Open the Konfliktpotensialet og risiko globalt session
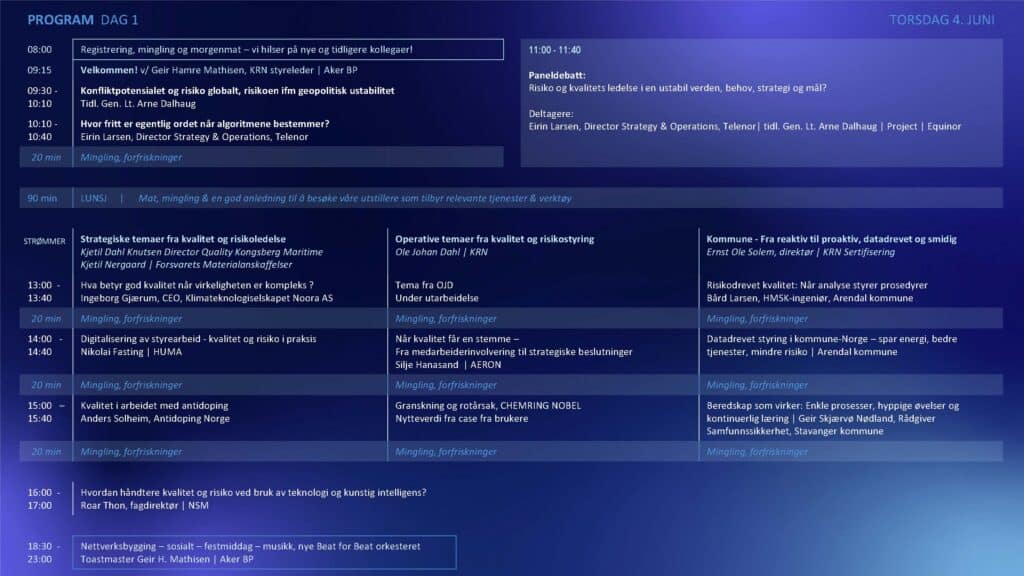1024x576 pixels. click(237, 91)
